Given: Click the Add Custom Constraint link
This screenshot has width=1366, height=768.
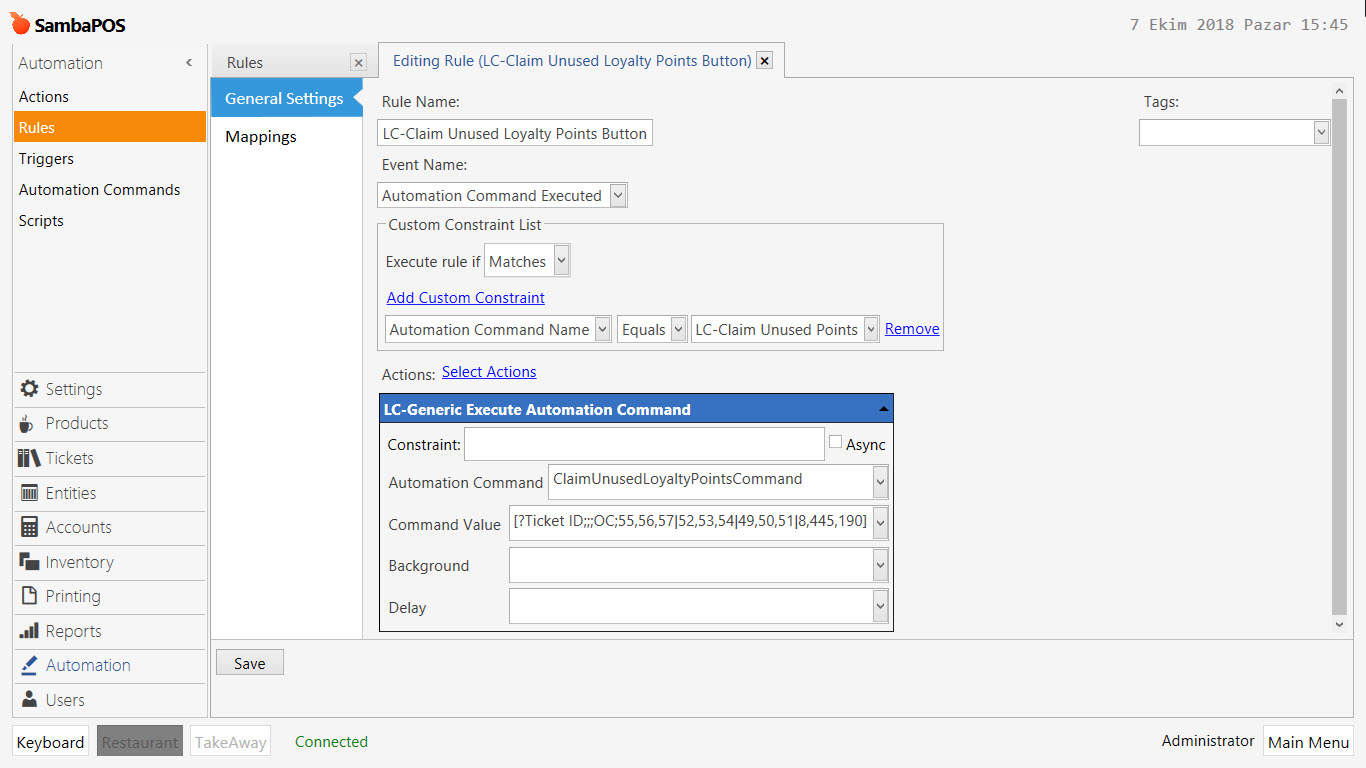Looking at the screenshot, I should [466, 298].
